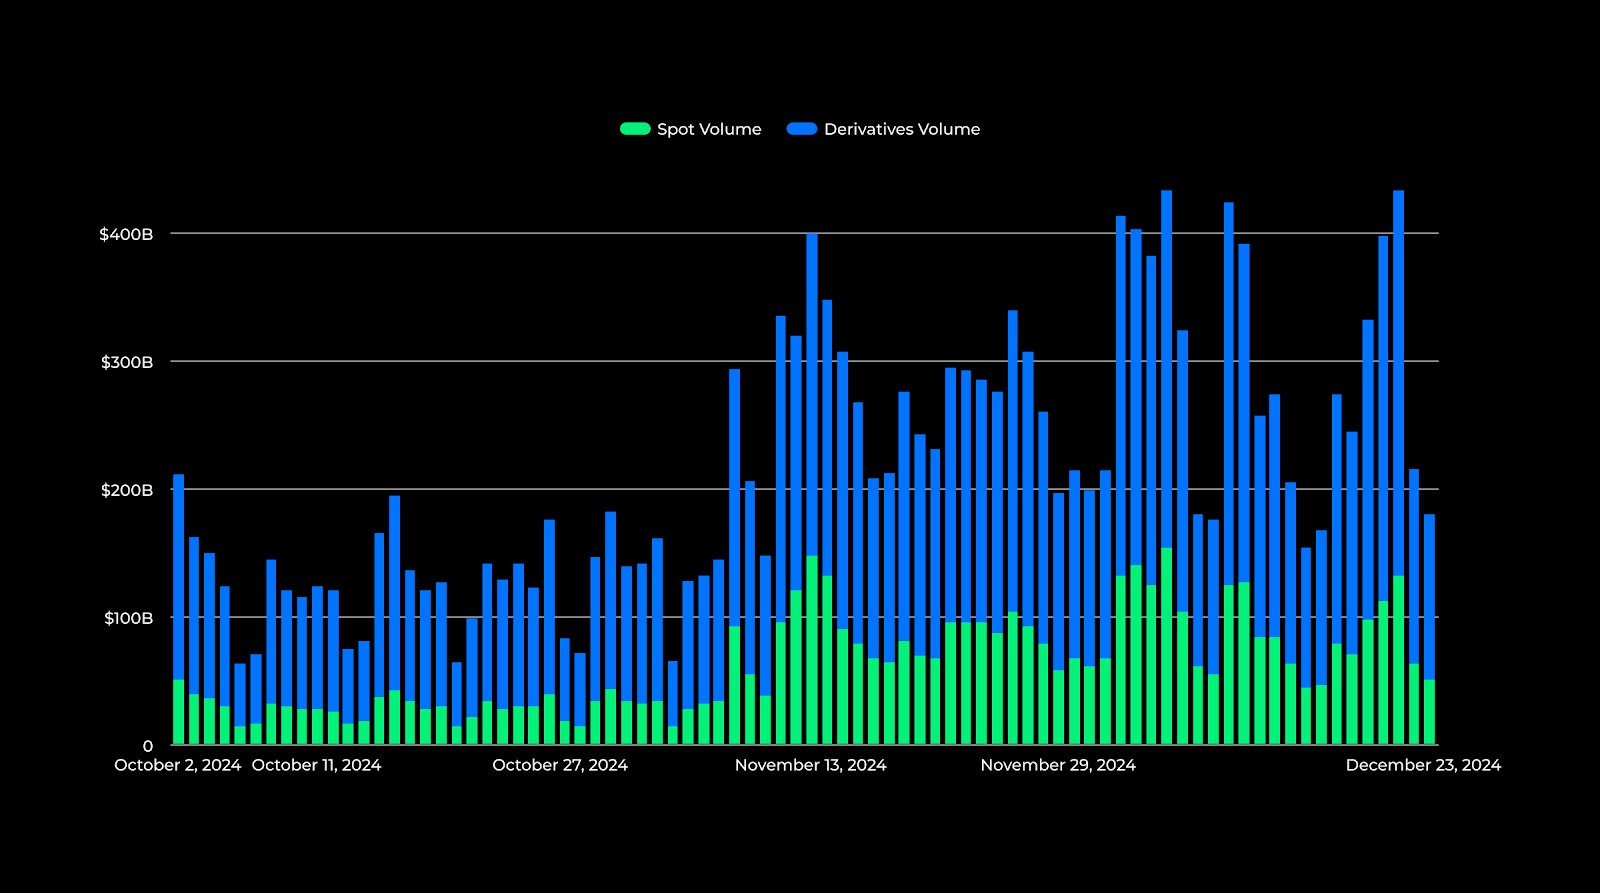Image resolution: width=1600 pixels, height=893 pixels.
Task: Click the bar peaking exactly at $400B in mid-November
Action: [812, 489]
